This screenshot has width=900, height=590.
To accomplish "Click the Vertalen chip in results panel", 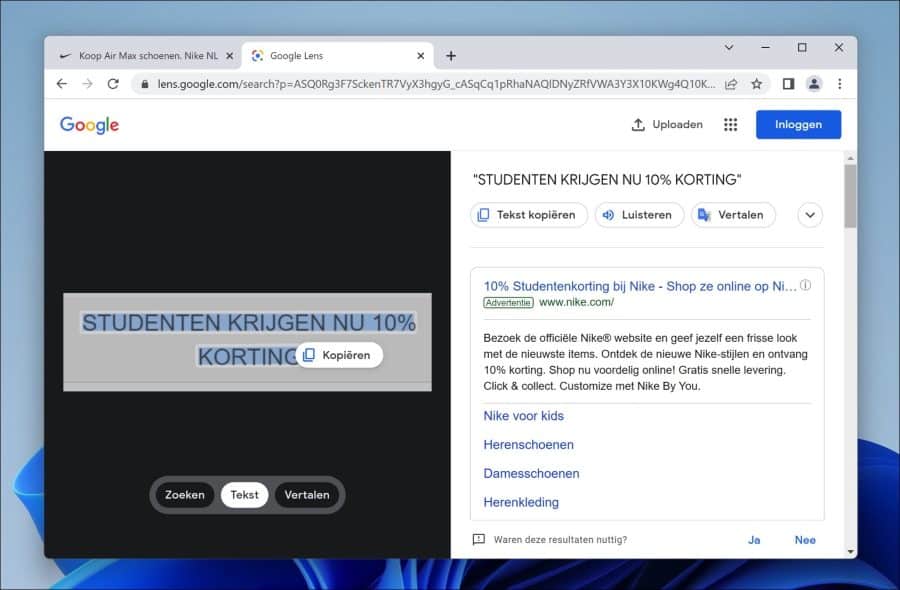I will (733, 215).
